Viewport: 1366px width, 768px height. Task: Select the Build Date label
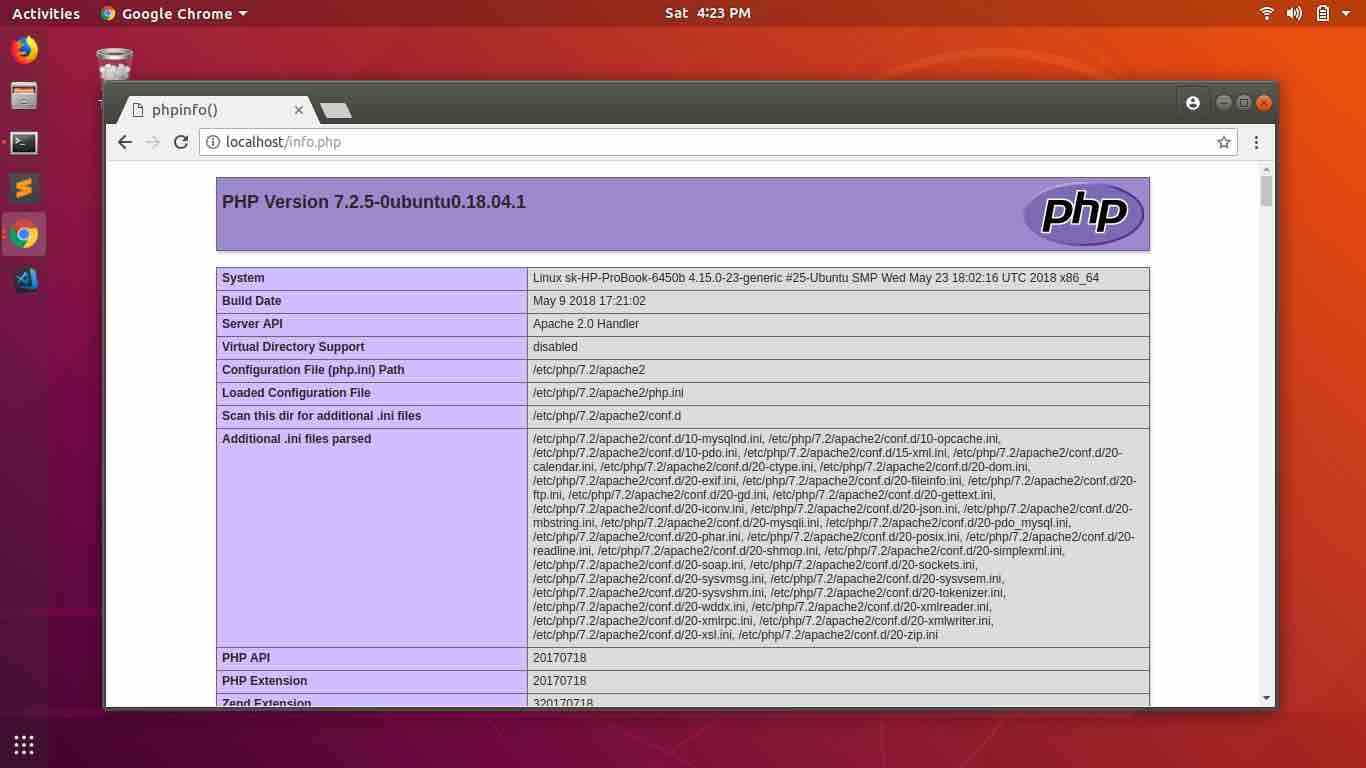coord(251,301)
